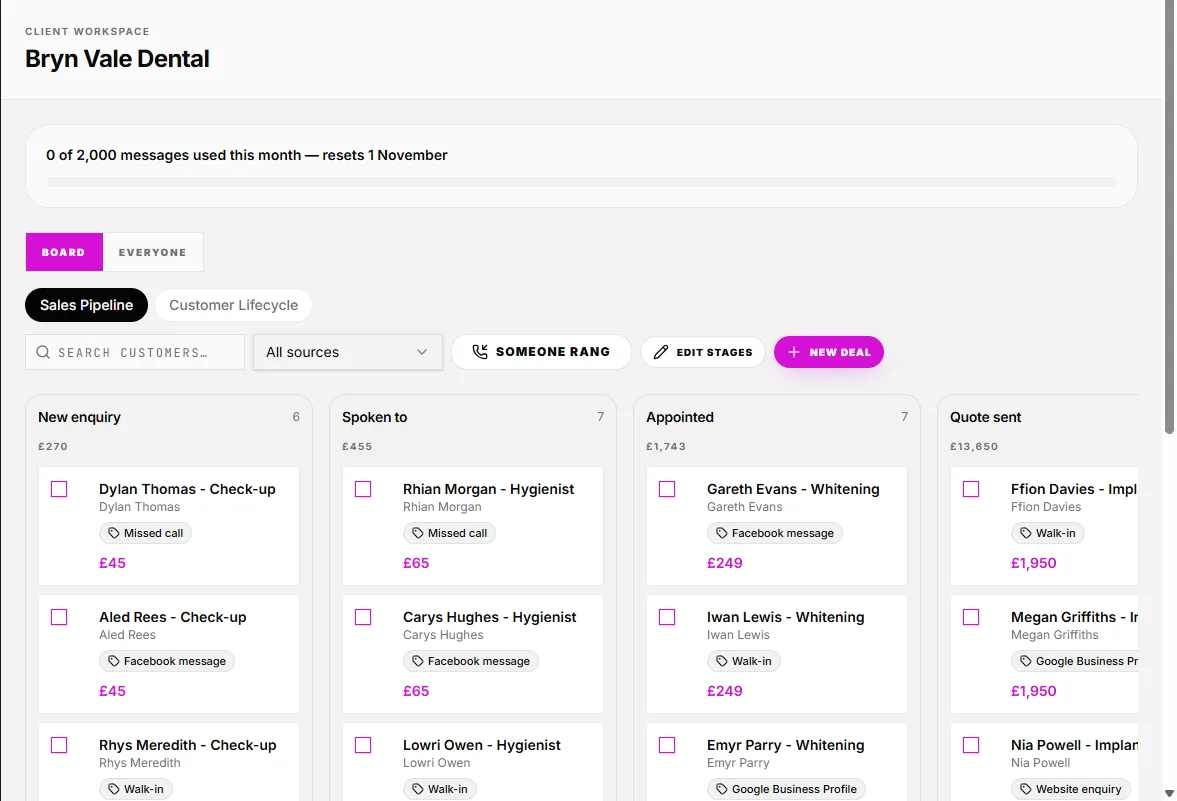The image size is (1177, 801).
Task: Select the Sales Pipeline view
Action: pyautogui.click(x=86, y=305)
